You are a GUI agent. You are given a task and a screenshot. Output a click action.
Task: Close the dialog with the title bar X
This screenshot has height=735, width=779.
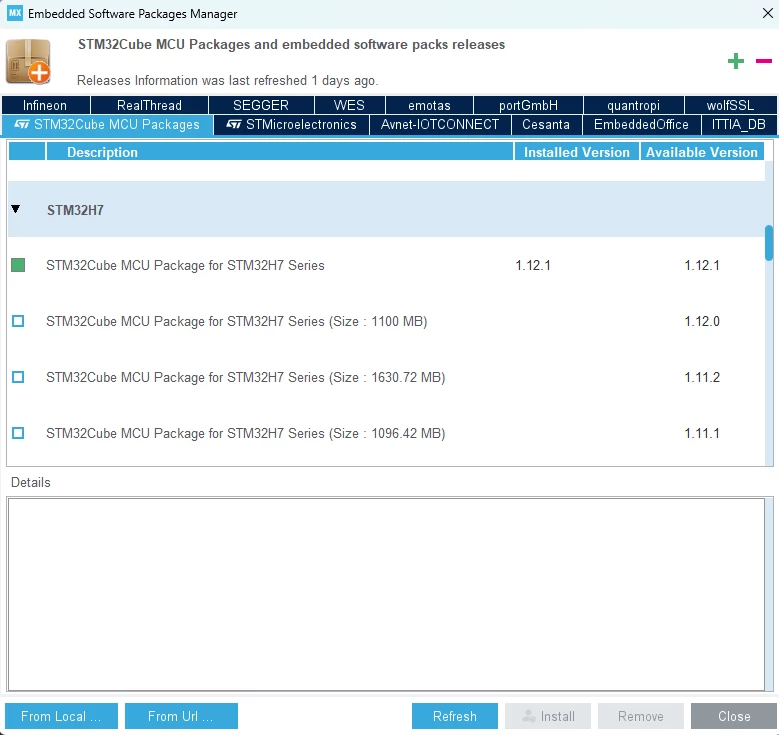click(767, 13)
